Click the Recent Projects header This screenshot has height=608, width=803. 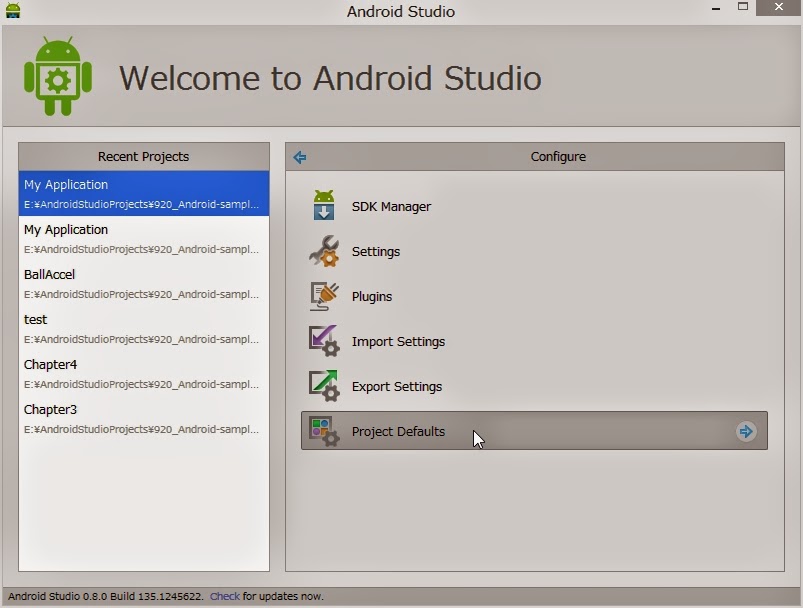[144, 157]
